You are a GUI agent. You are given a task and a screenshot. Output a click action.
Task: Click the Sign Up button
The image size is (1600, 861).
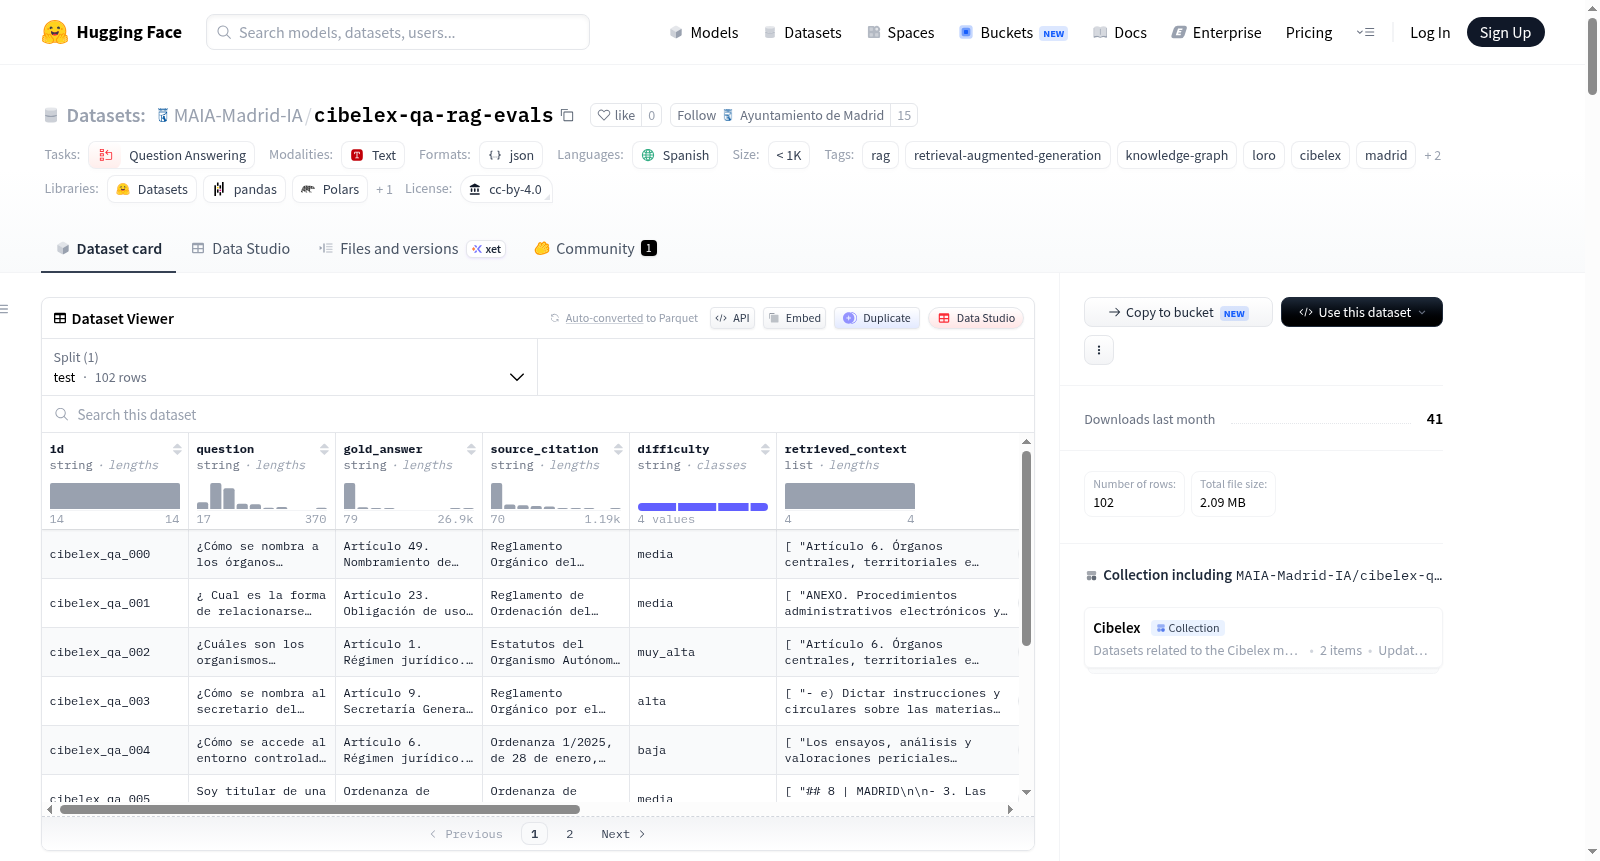pos(1505,32)
